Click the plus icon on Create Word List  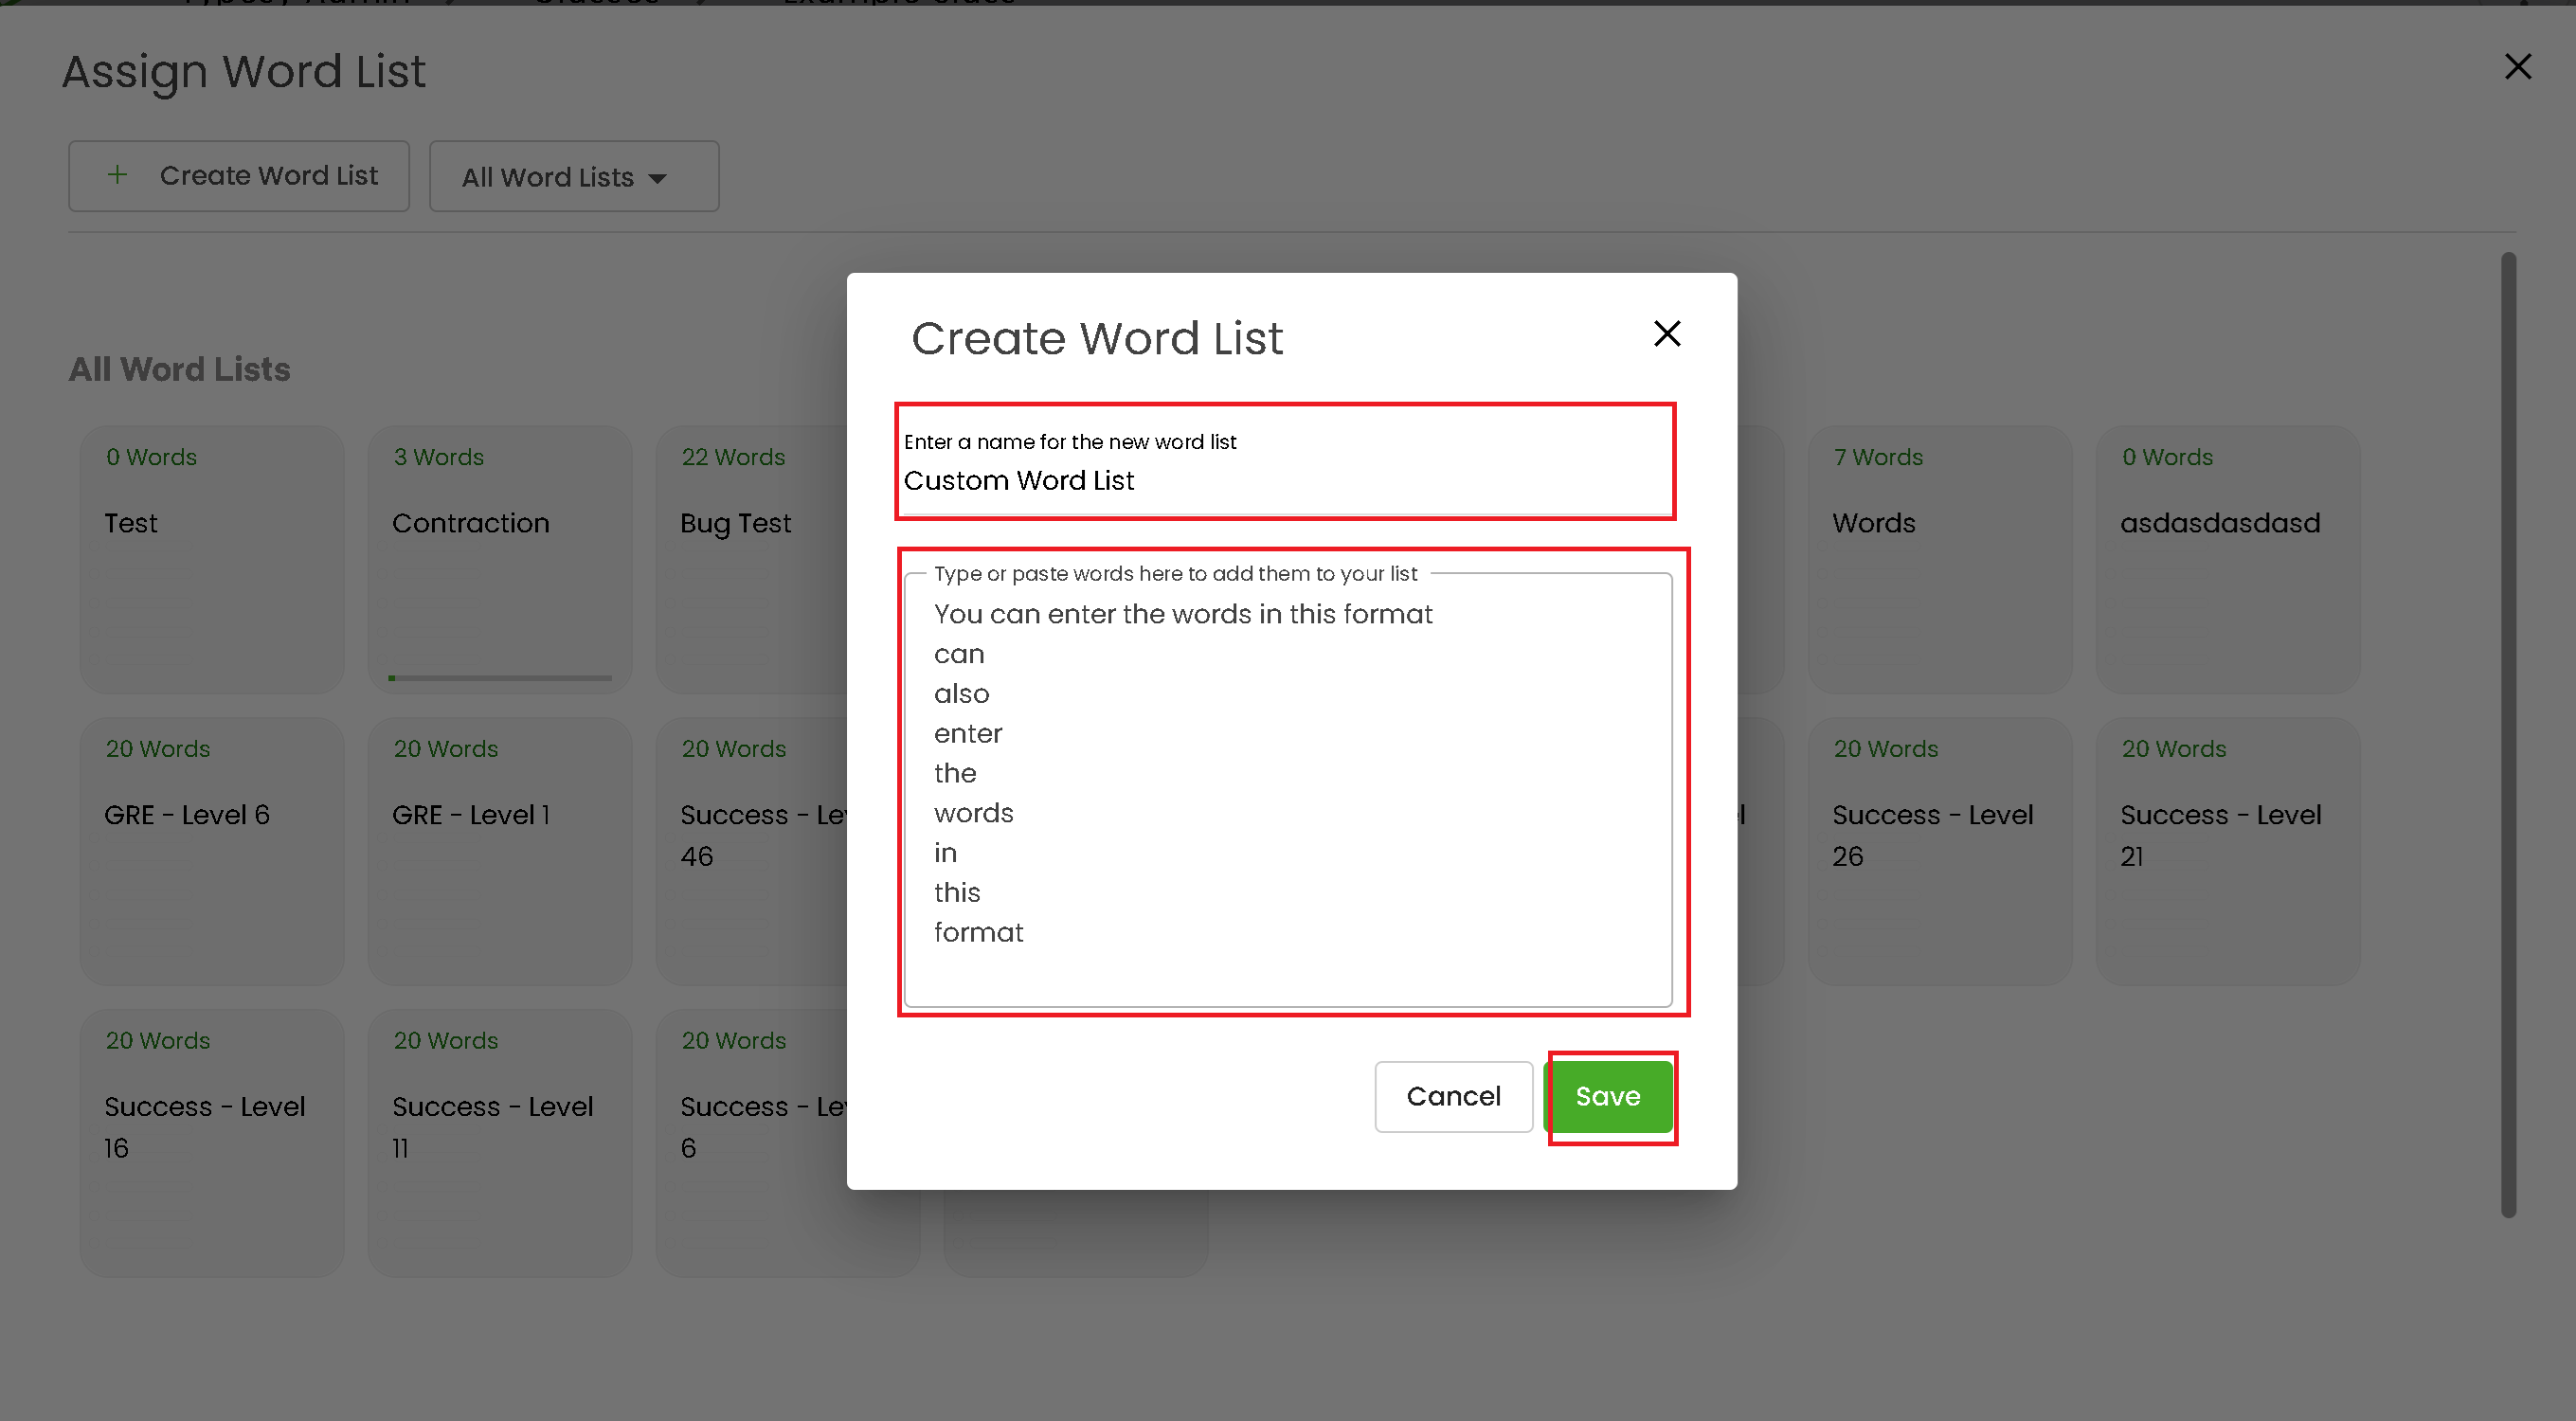coord(117,175)
